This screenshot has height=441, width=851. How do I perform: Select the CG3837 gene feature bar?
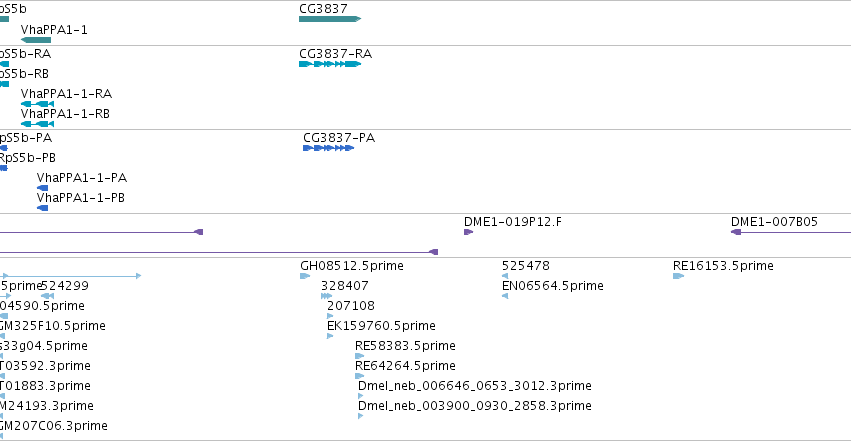click(330, 19)
